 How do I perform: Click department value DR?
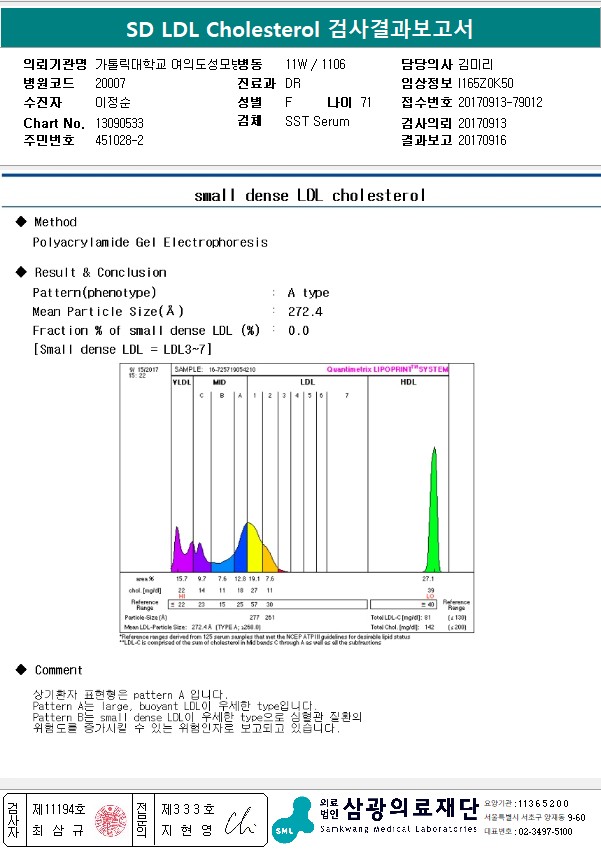pos(293,84)
